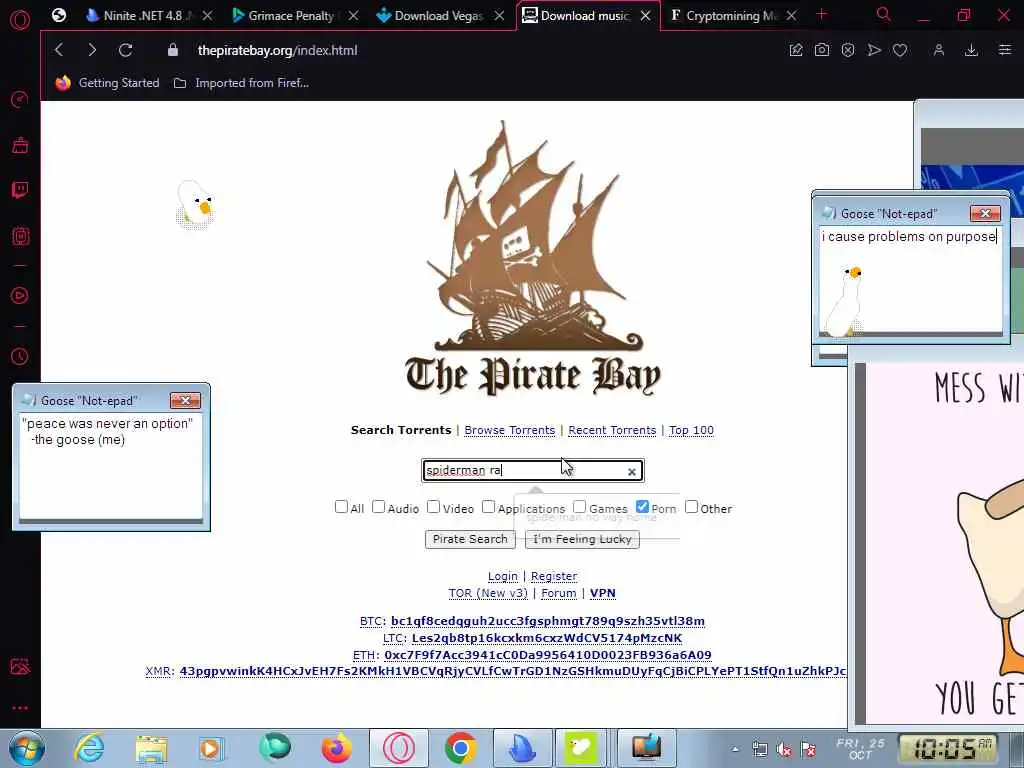This screenshot has width=1024, height=768.
Task: Click the ETH donation address link
Action: 547,655
